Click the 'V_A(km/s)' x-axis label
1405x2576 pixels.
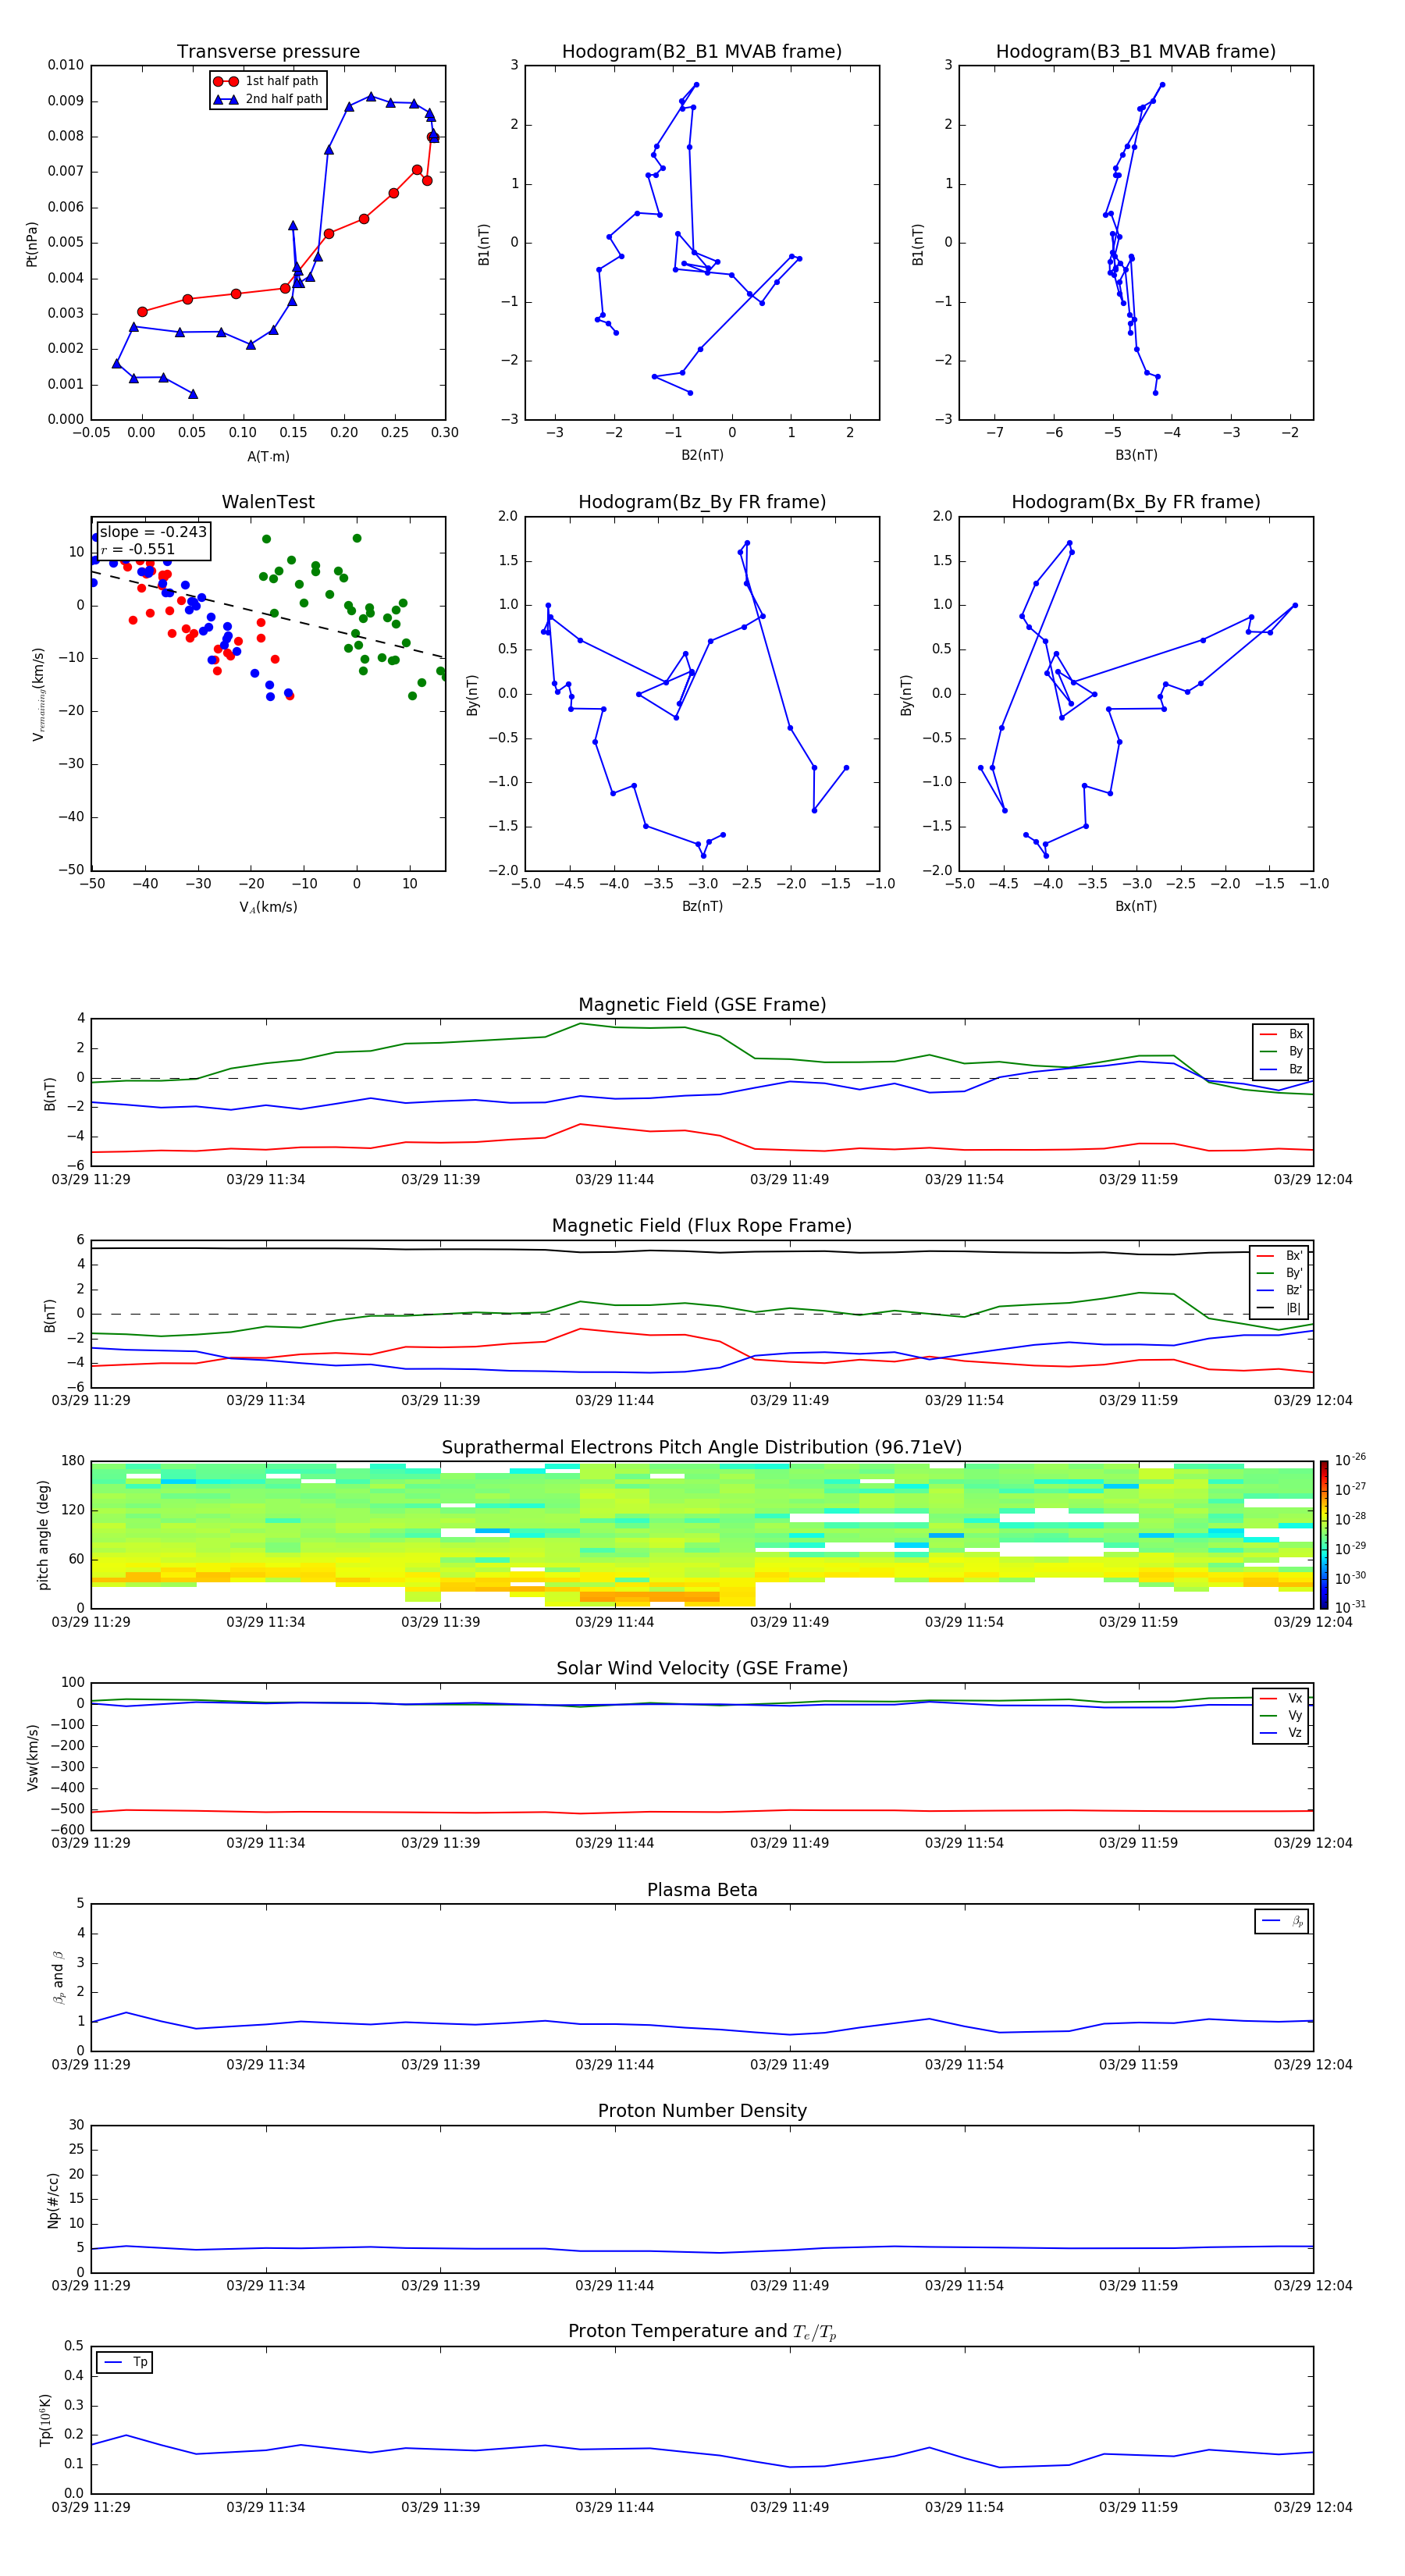tap(268, 907)
